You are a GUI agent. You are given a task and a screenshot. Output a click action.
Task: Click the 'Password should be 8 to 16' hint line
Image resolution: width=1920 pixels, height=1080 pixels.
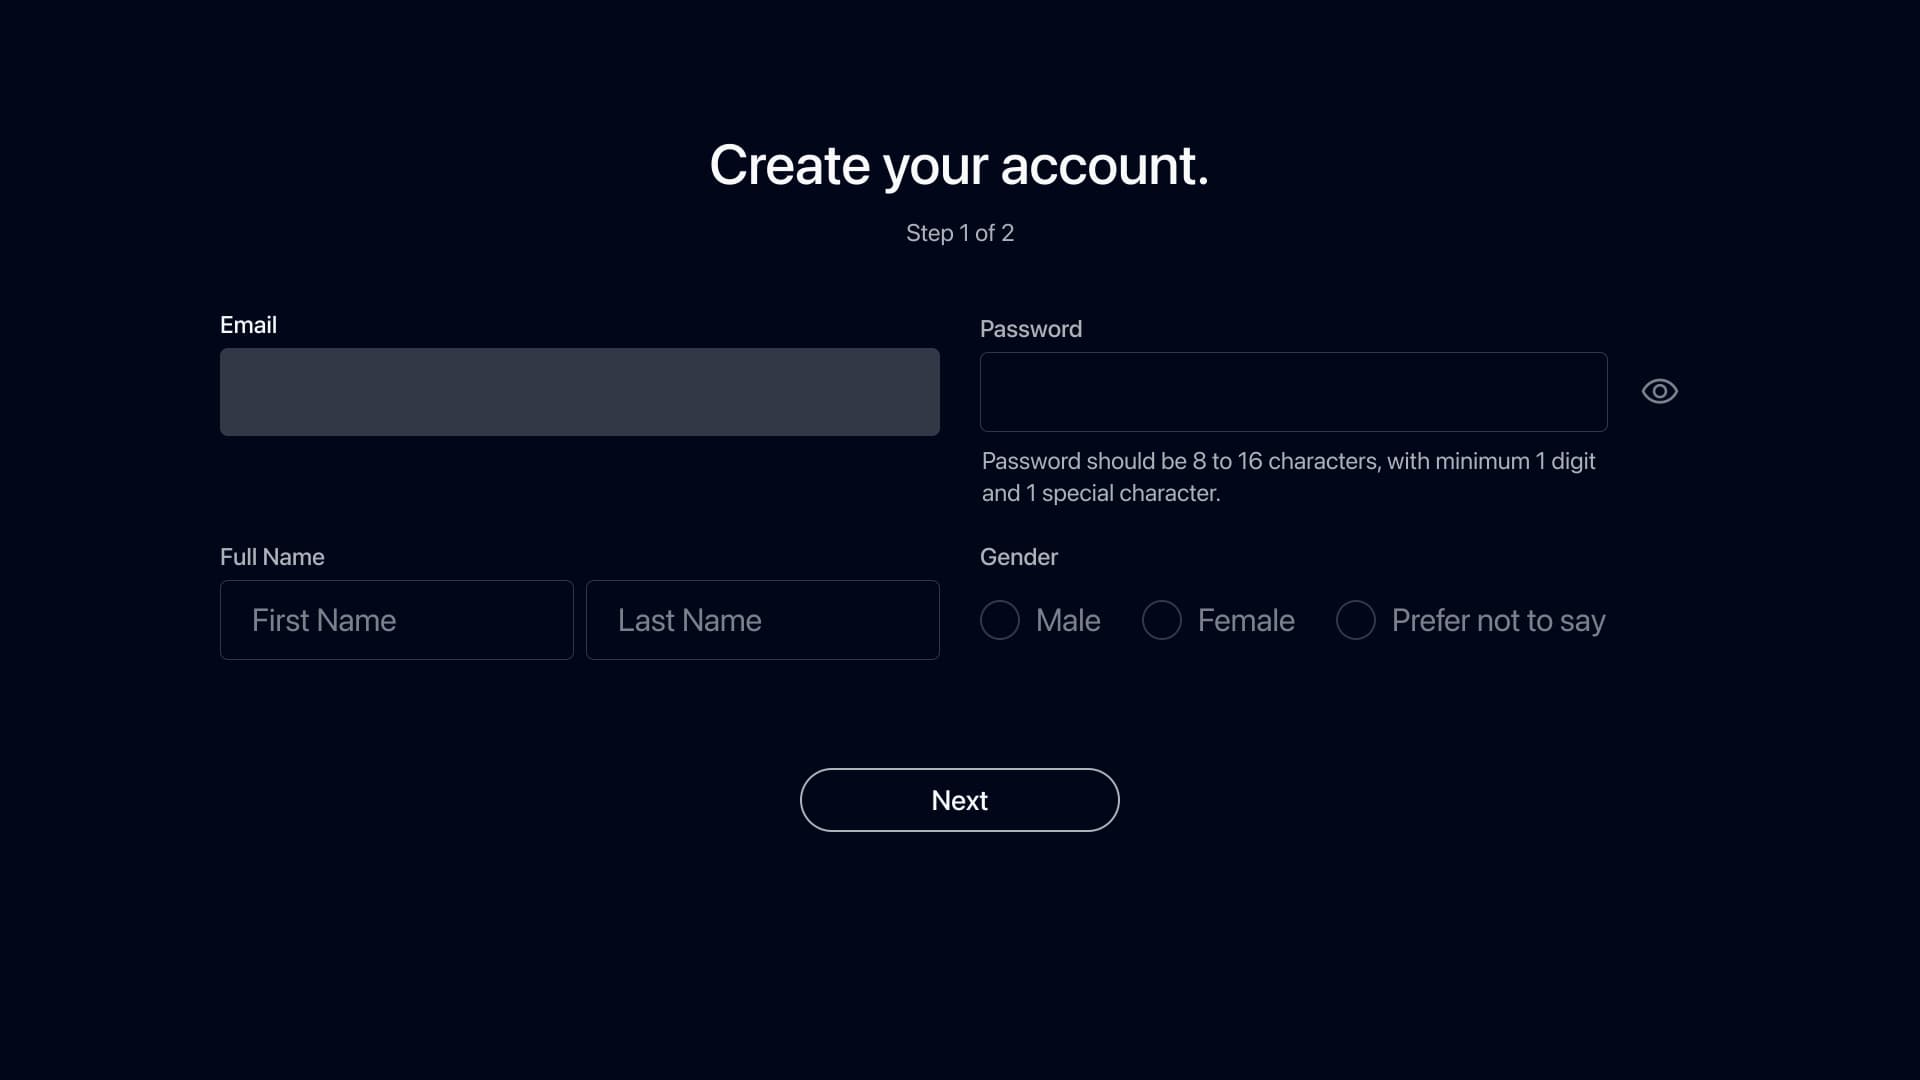tap(1288, 461)
